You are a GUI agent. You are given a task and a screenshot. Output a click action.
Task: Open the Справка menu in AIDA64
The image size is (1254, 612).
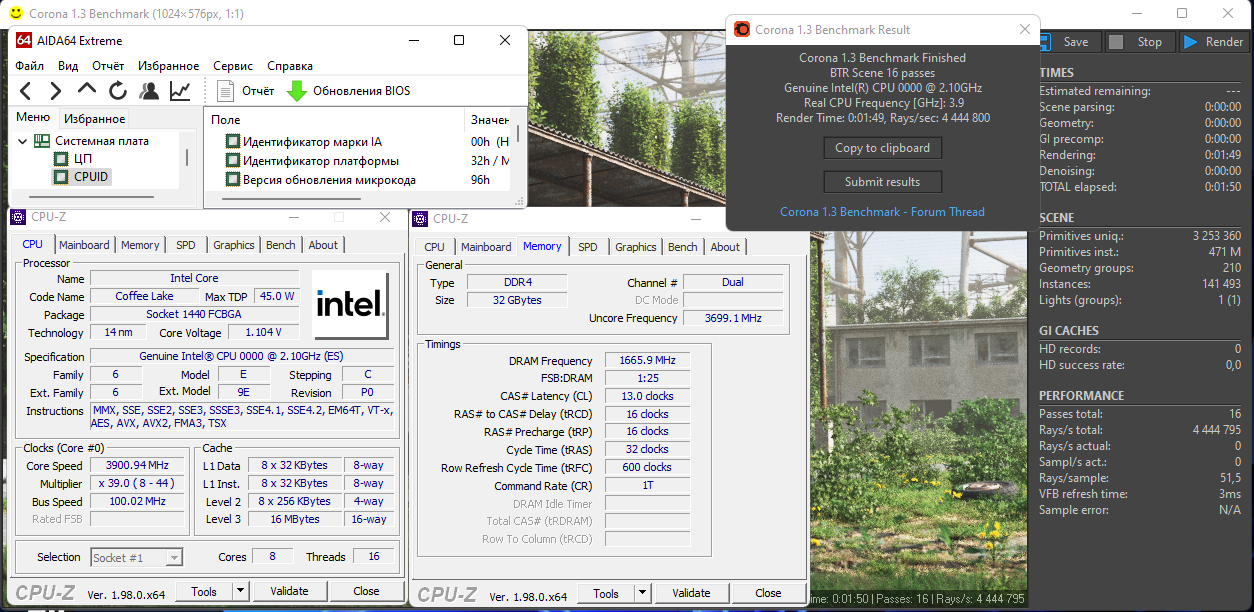[290, 66]
